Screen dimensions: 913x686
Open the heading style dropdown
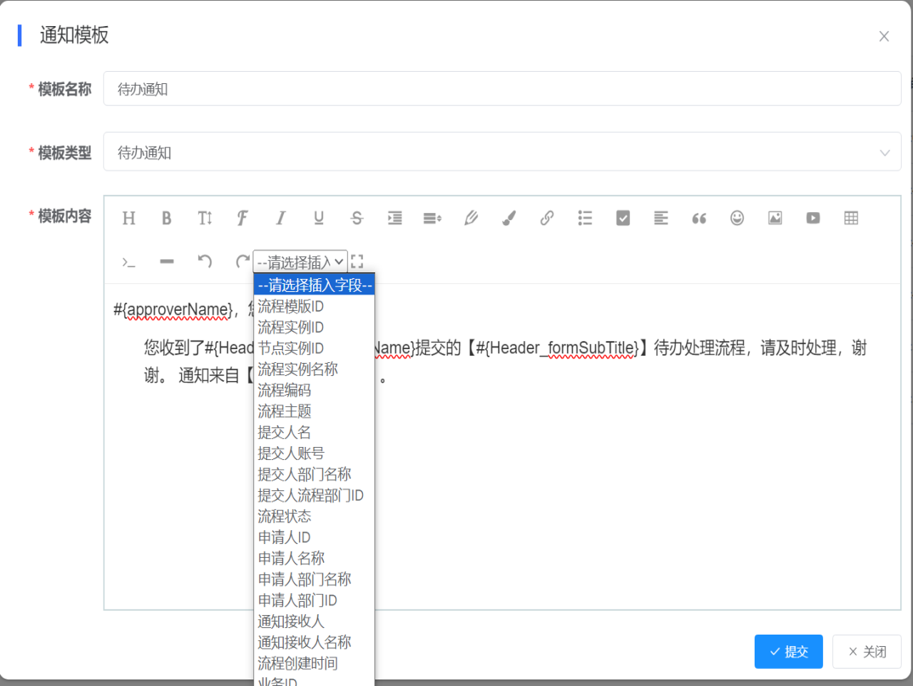[129, 218]
